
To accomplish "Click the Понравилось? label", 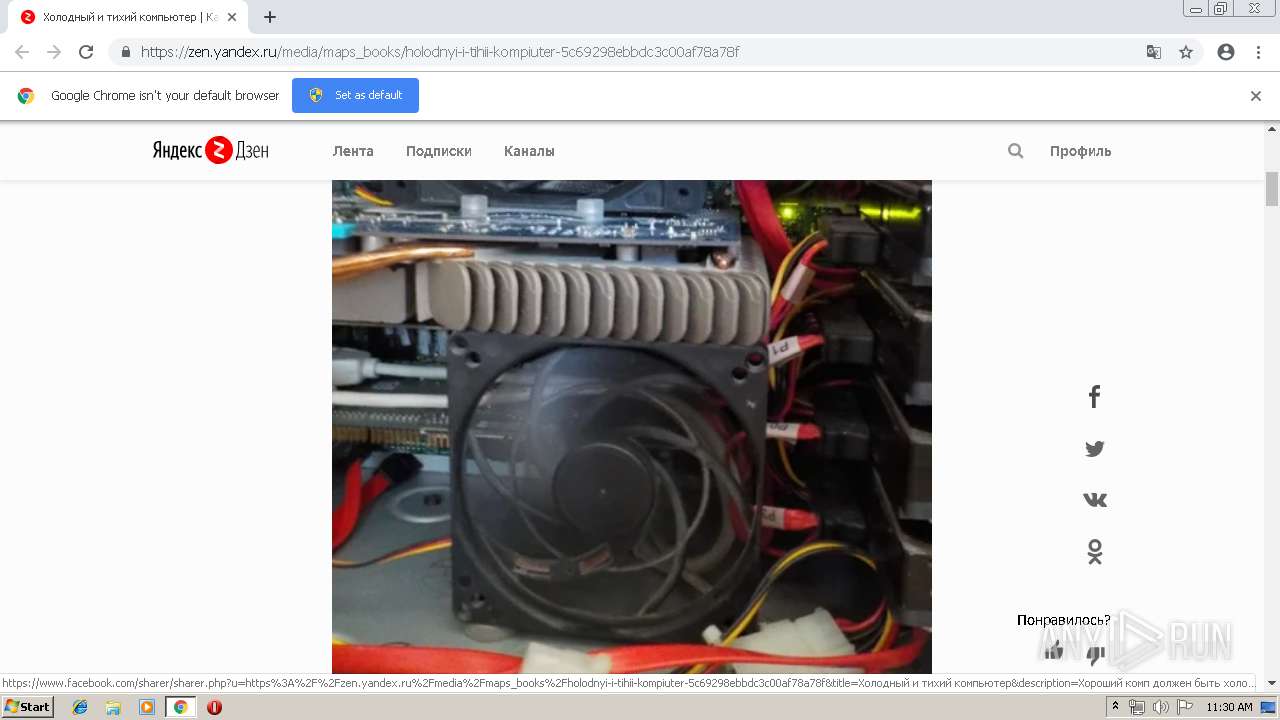I will 1064,620.
